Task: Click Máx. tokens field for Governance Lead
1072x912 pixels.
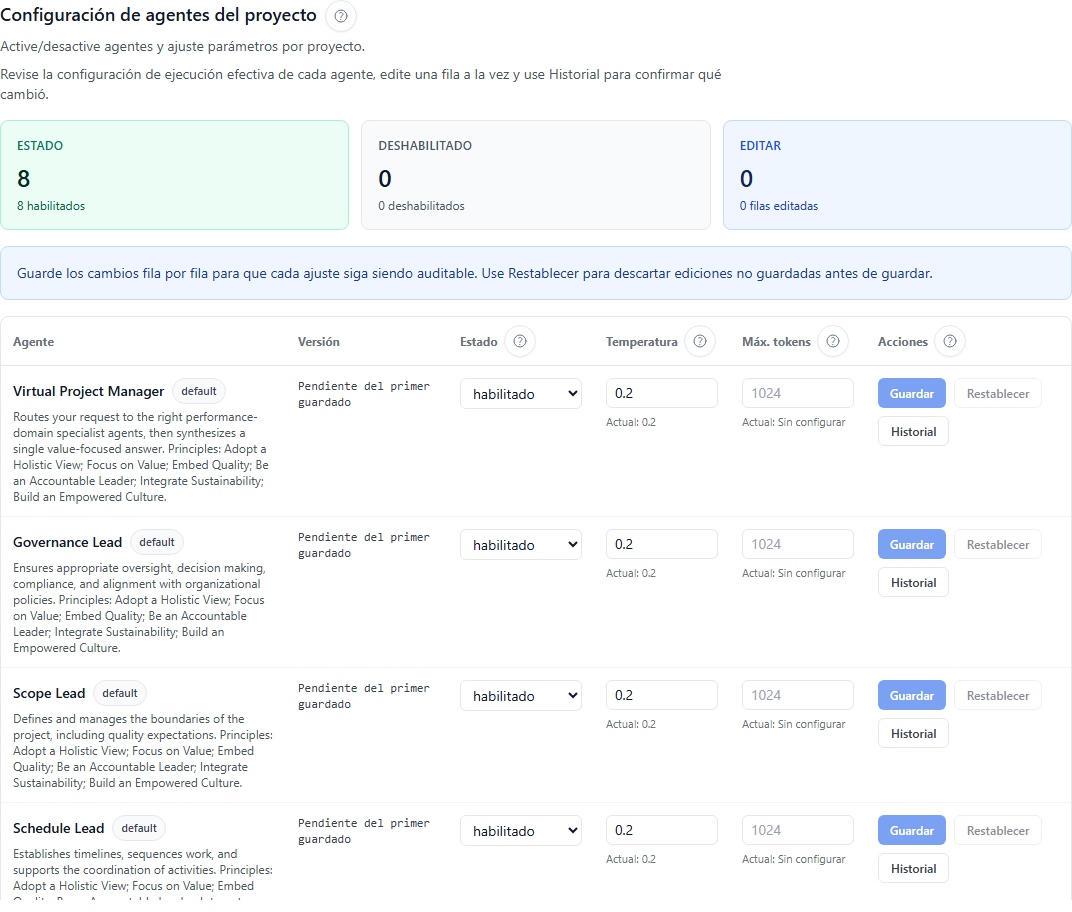Action: (797, 545)
